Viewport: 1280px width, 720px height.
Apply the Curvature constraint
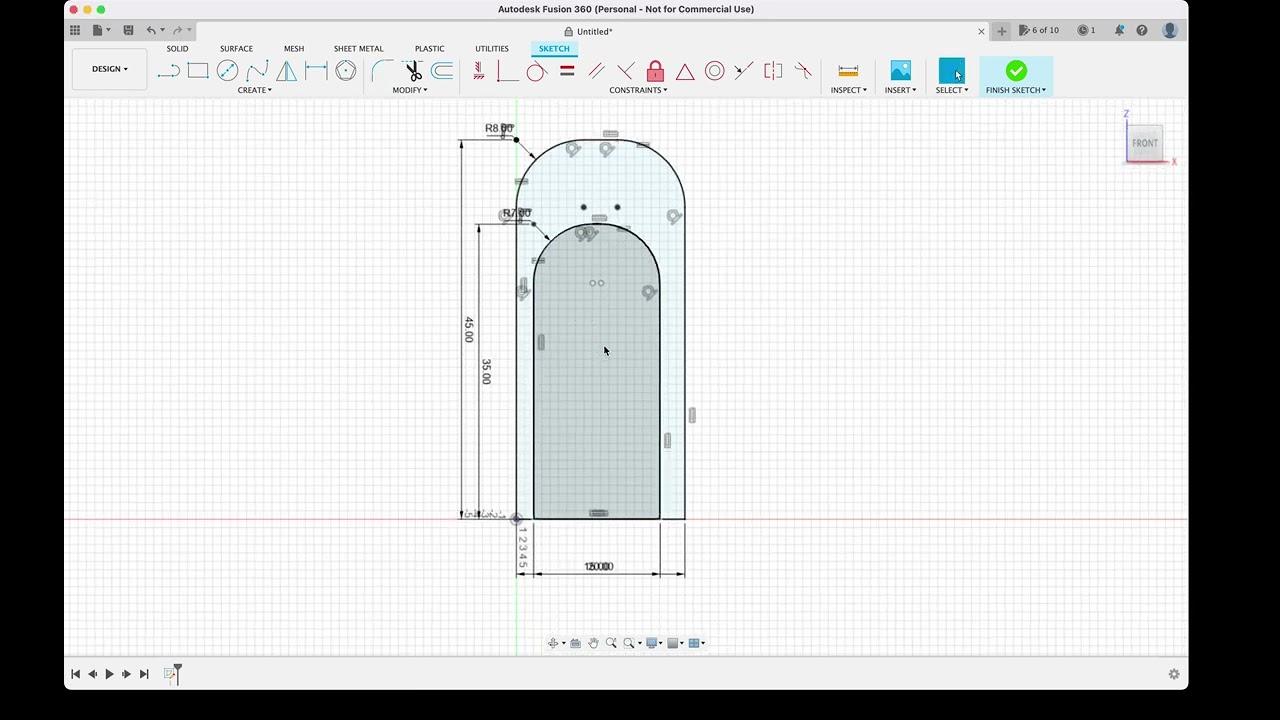(803, 71)
